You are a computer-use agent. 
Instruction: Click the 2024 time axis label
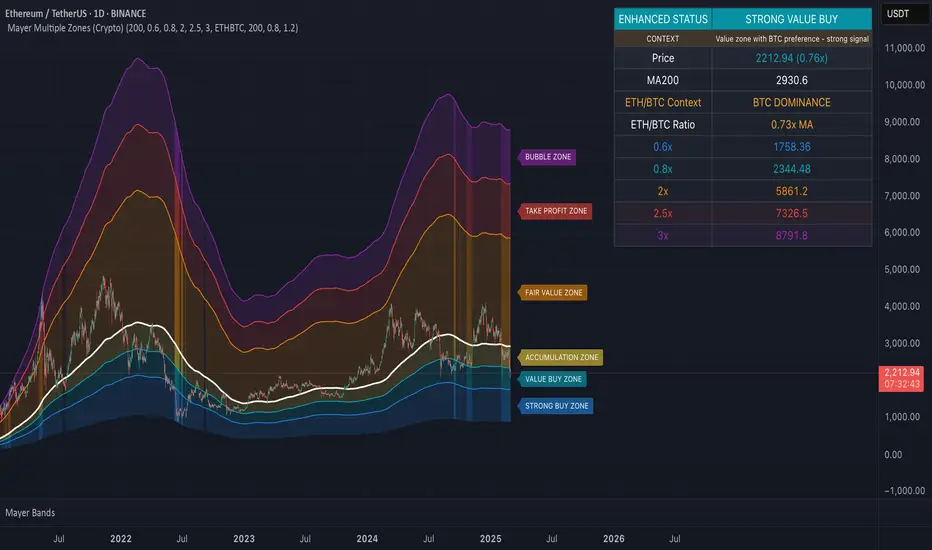point(367,539)
